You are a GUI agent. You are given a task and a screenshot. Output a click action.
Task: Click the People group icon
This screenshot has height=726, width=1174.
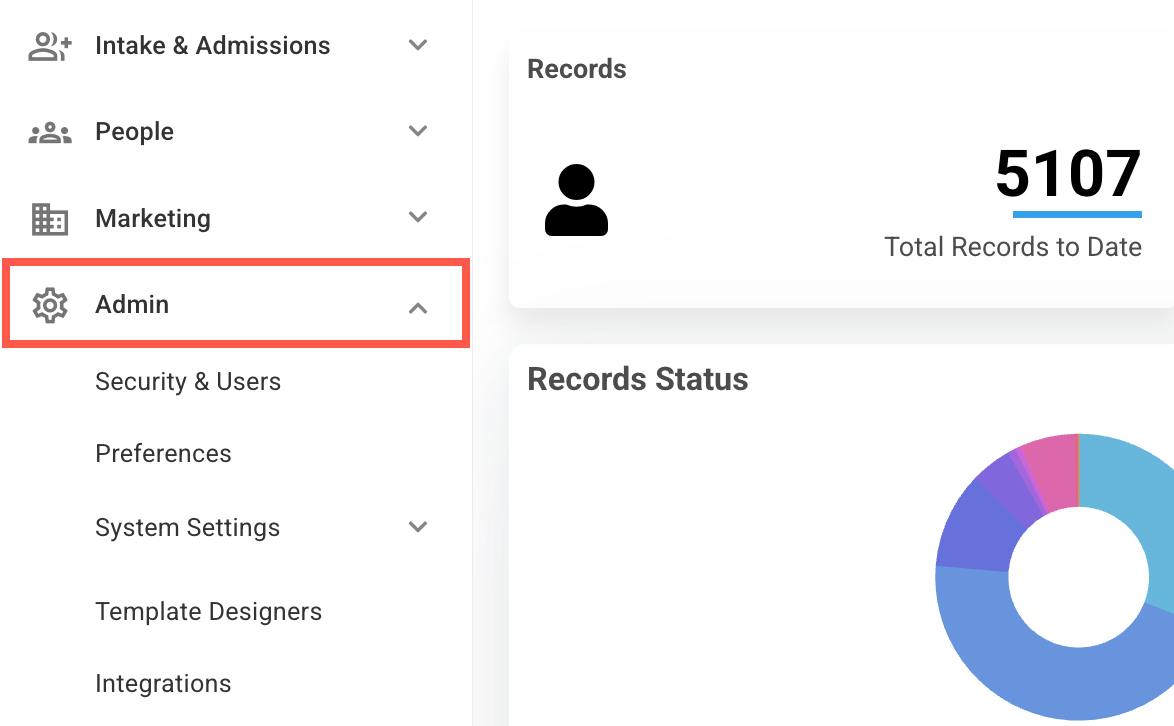[x=49, y=132]
